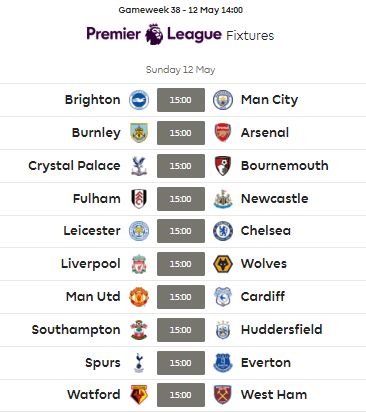
Task: Select the Arsenal cannon badge
Action: (x=223, y=133)
